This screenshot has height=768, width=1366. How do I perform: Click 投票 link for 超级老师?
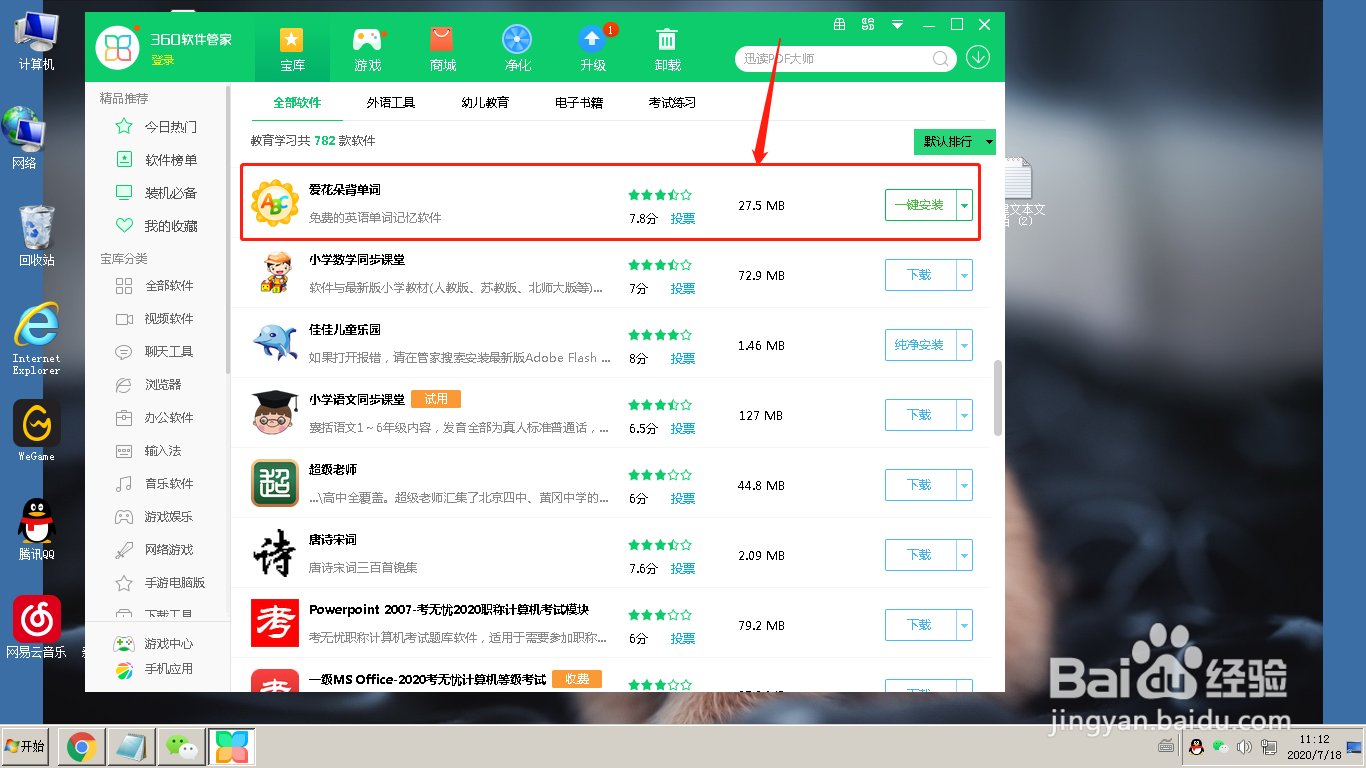point(683,499)
